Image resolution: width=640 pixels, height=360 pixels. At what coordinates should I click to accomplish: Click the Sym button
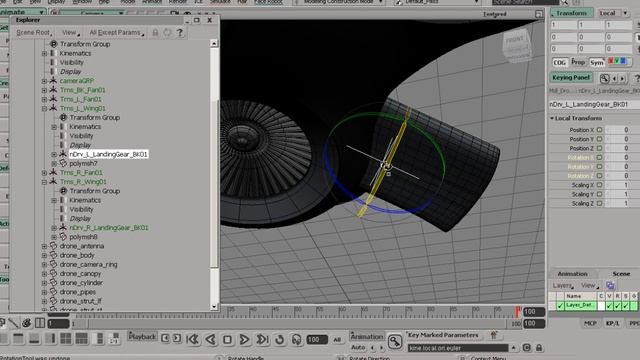596,62
